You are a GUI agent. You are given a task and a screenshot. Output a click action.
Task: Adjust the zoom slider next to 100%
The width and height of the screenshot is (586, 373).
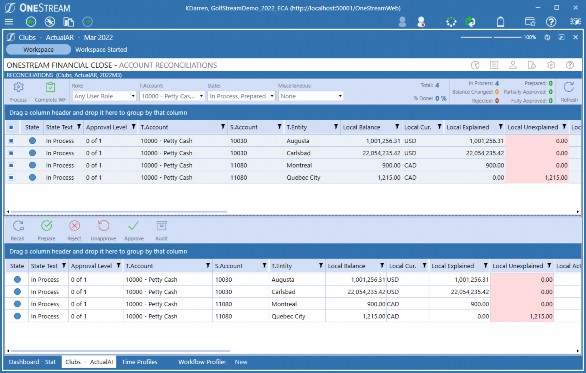point(491,37)
